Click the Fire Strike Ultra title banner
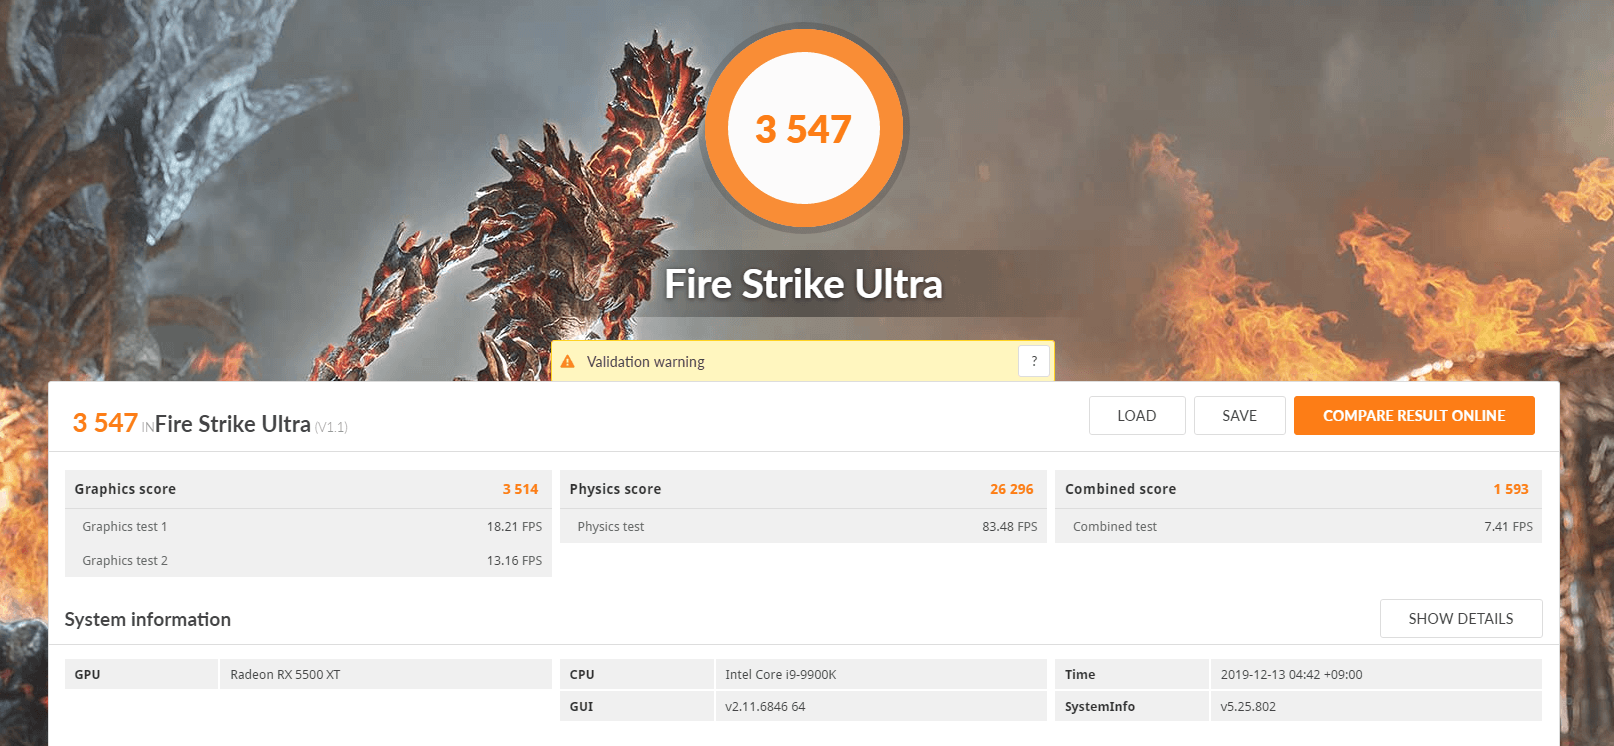 click(x=803, y=284)
